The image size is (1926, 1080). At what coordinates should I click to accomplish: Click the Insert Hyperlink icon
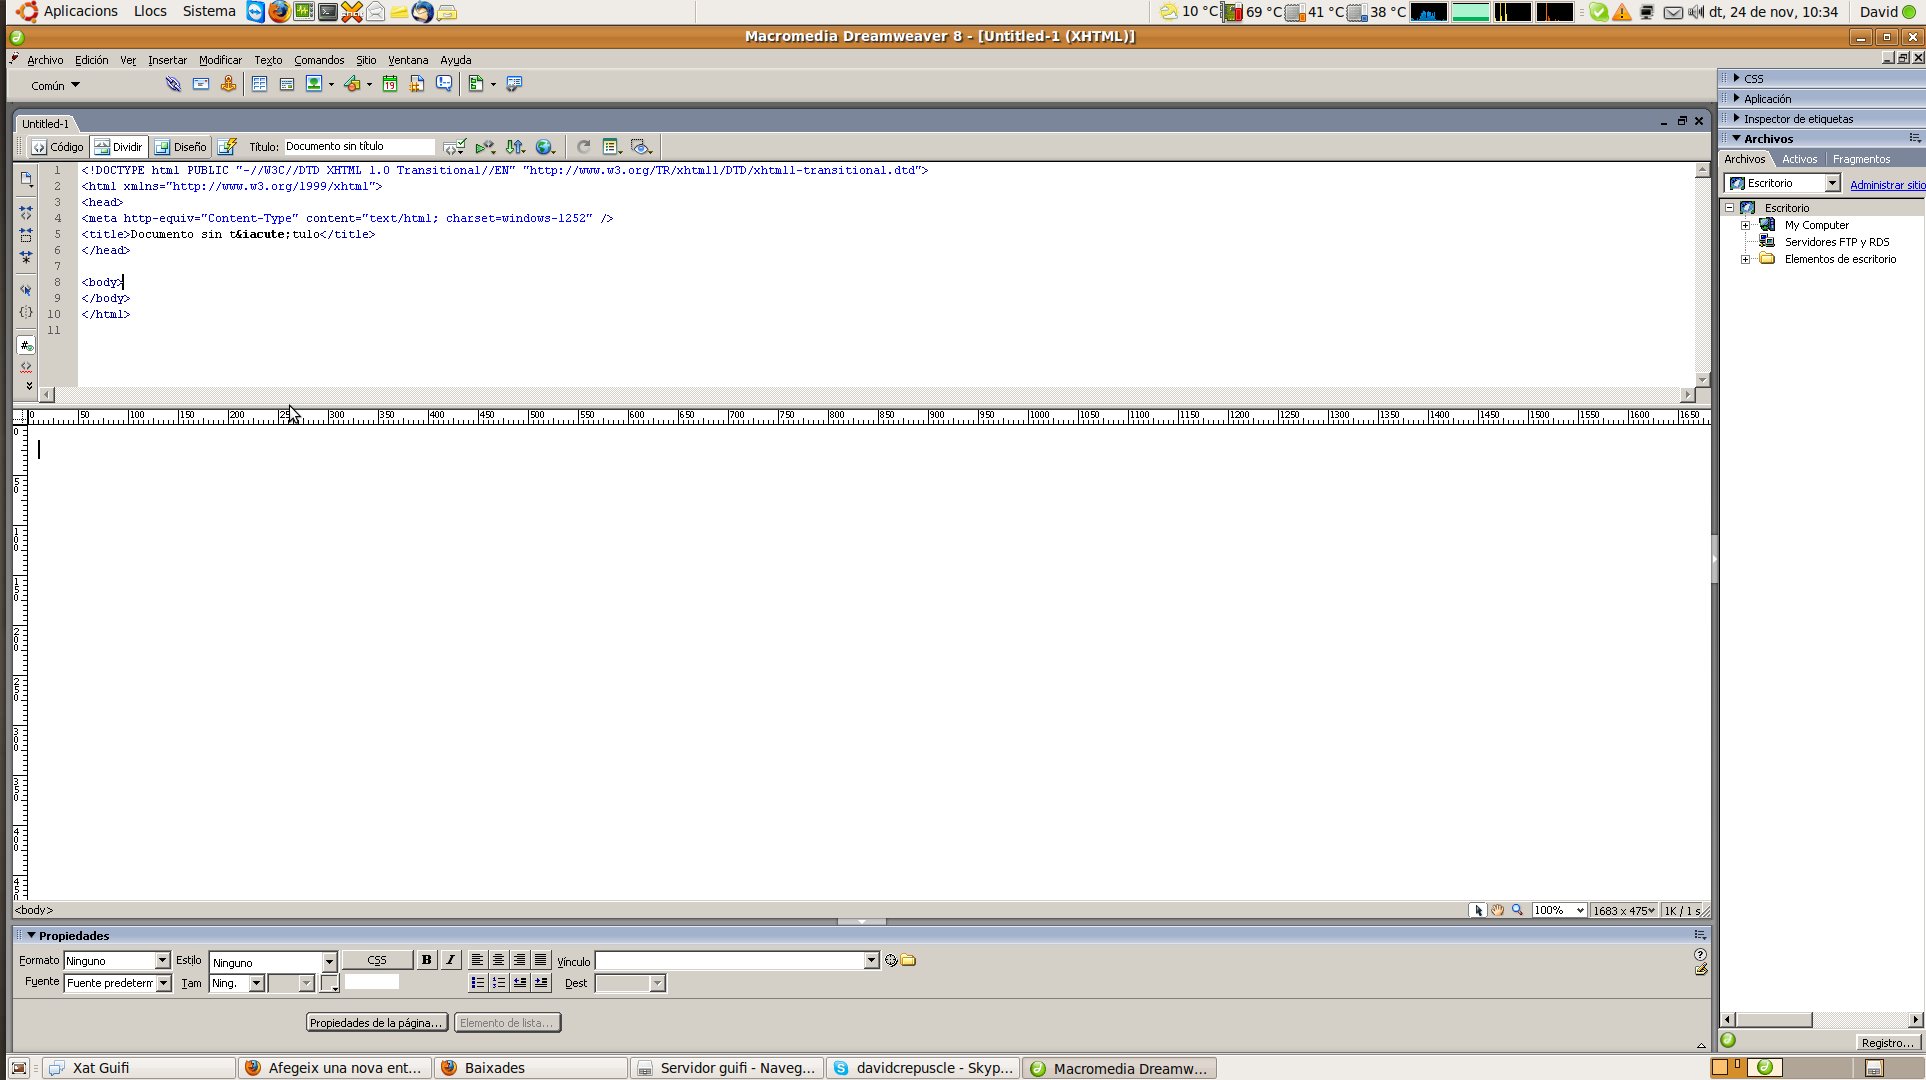pyautogui.click(x=173, y=84)
